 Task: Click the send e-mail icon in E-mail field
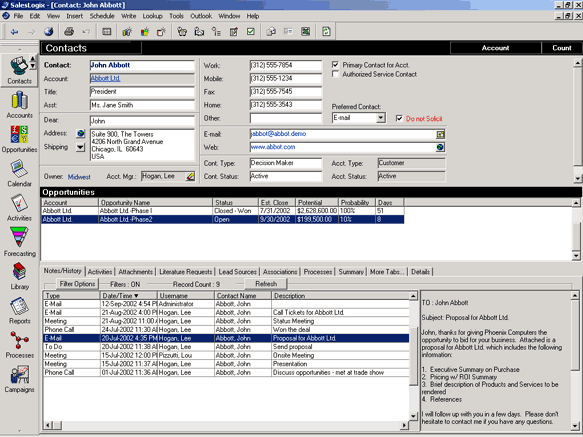tap(440, 134)
